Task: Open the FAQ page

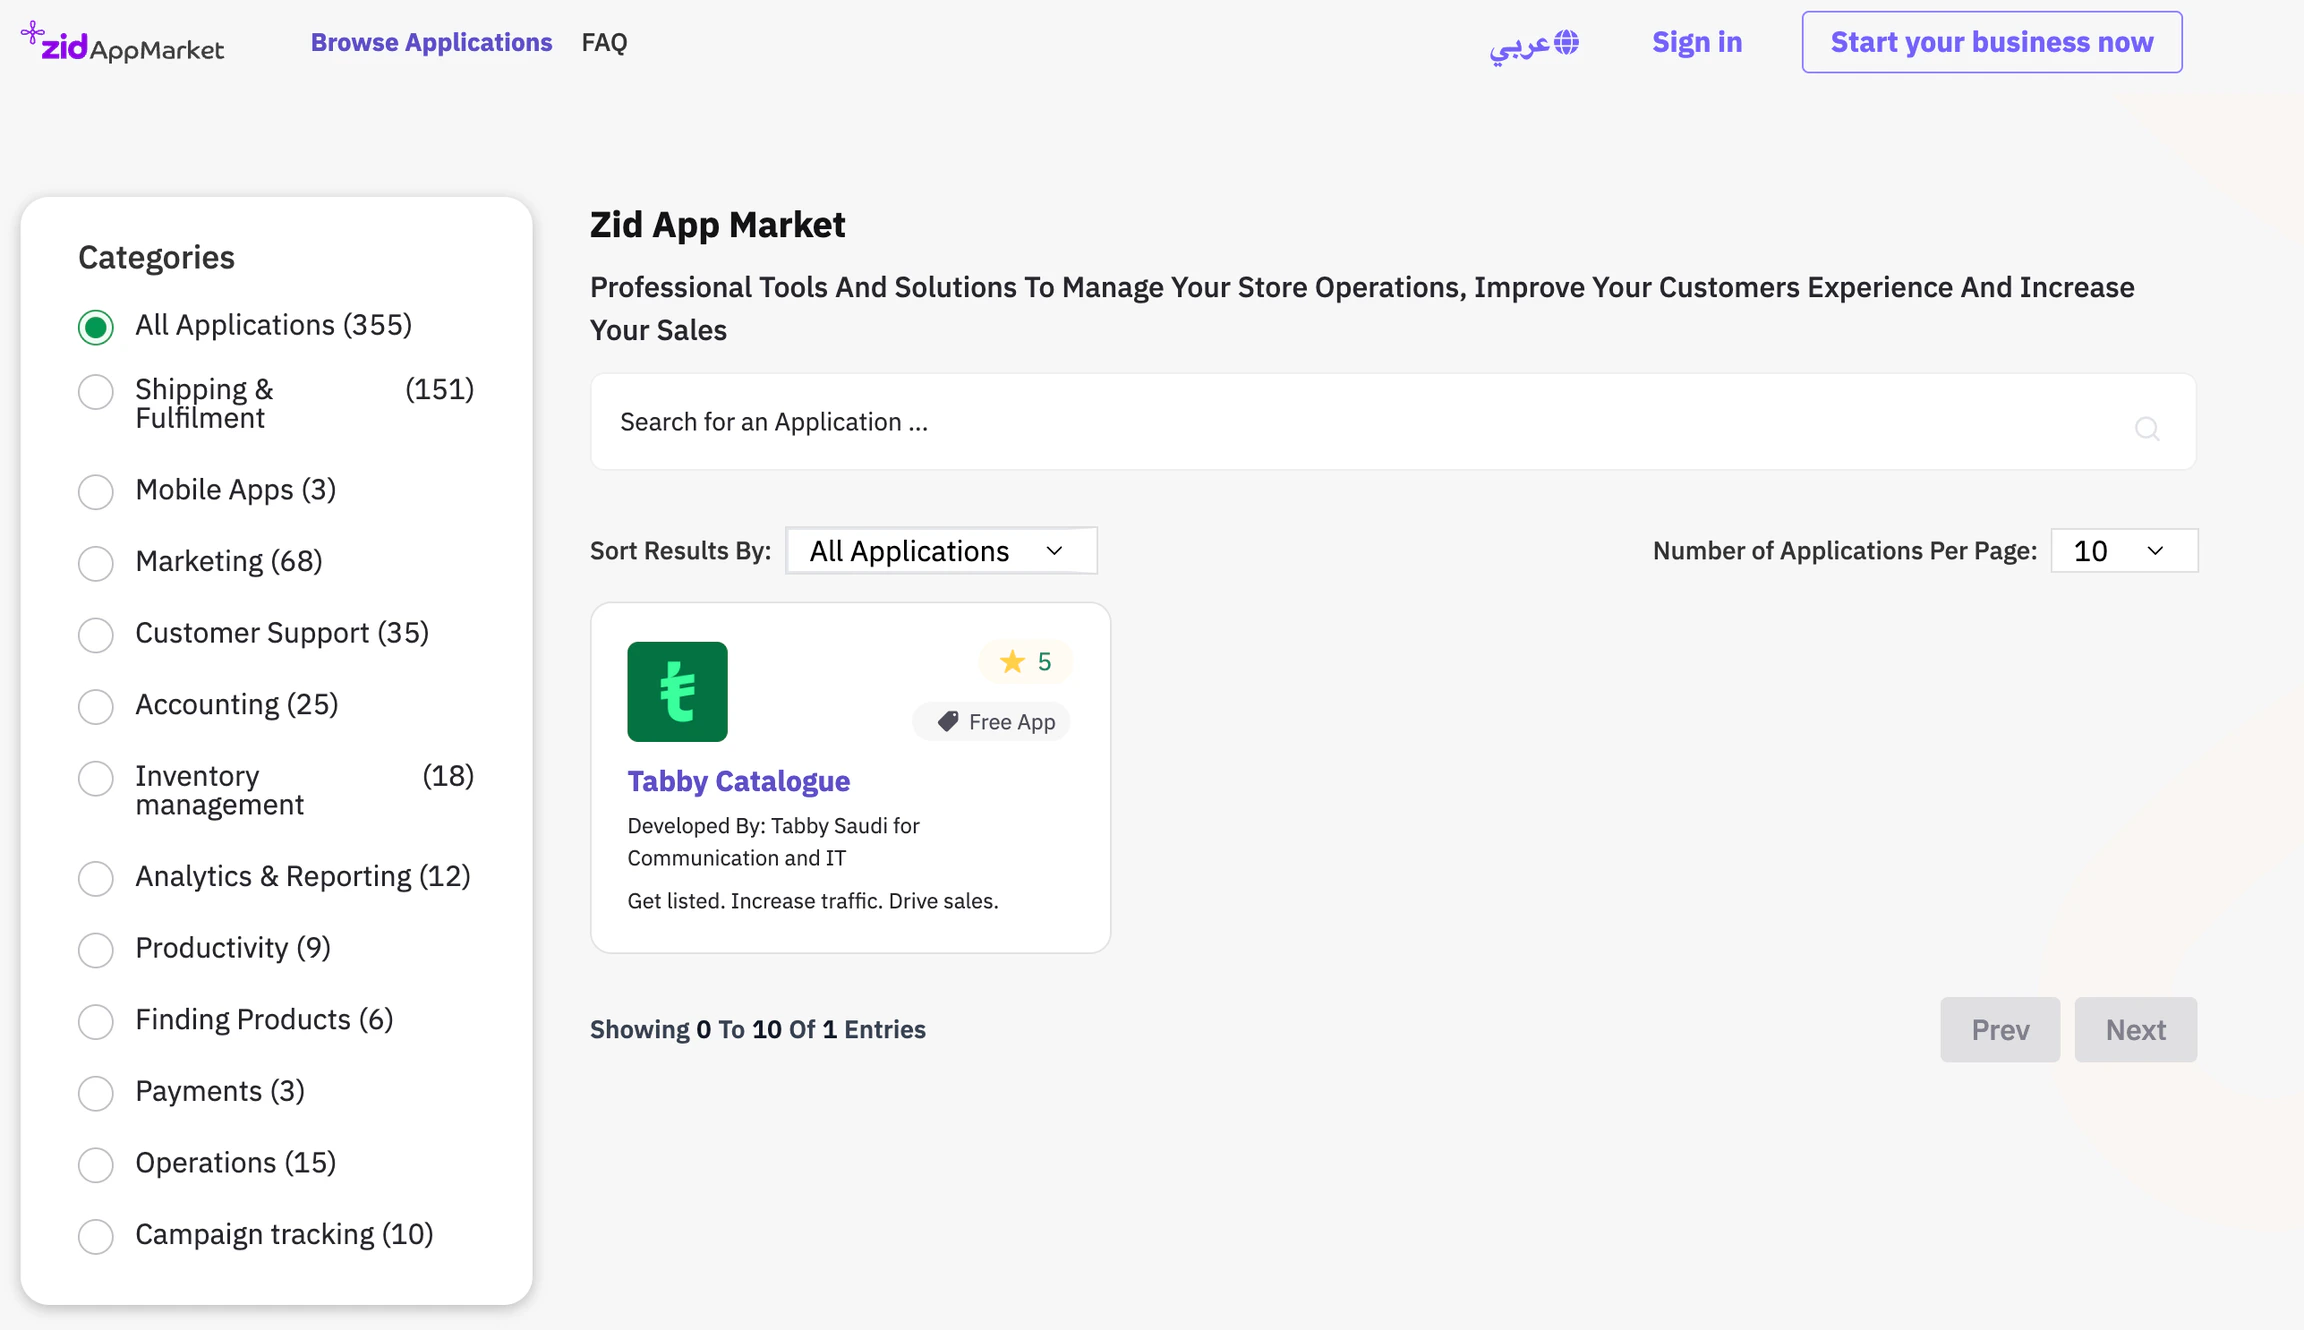Action: pyautogui.click(x=604, y=42)
